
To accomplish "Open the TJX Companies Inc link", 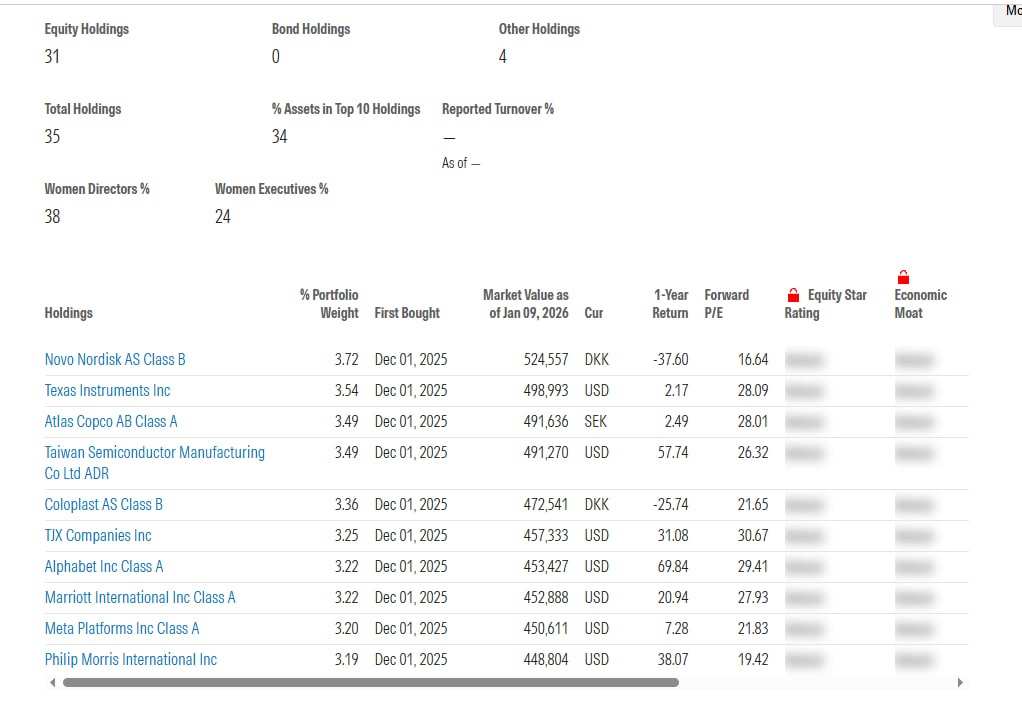I will pyautogui.click(x=98, y=536).
